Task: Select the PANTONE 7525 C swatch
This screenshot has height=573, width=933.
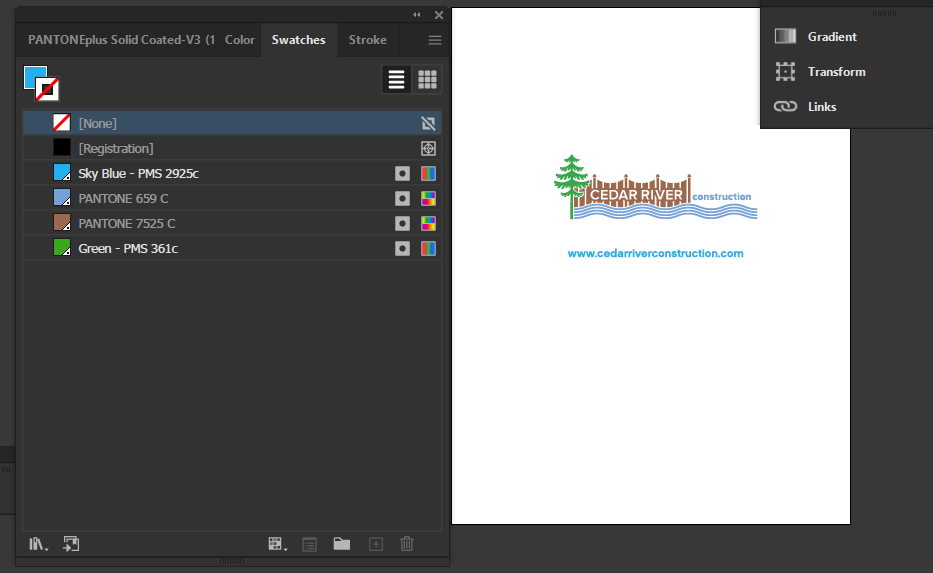Action: pyautogui.click(x=232, y=223)
